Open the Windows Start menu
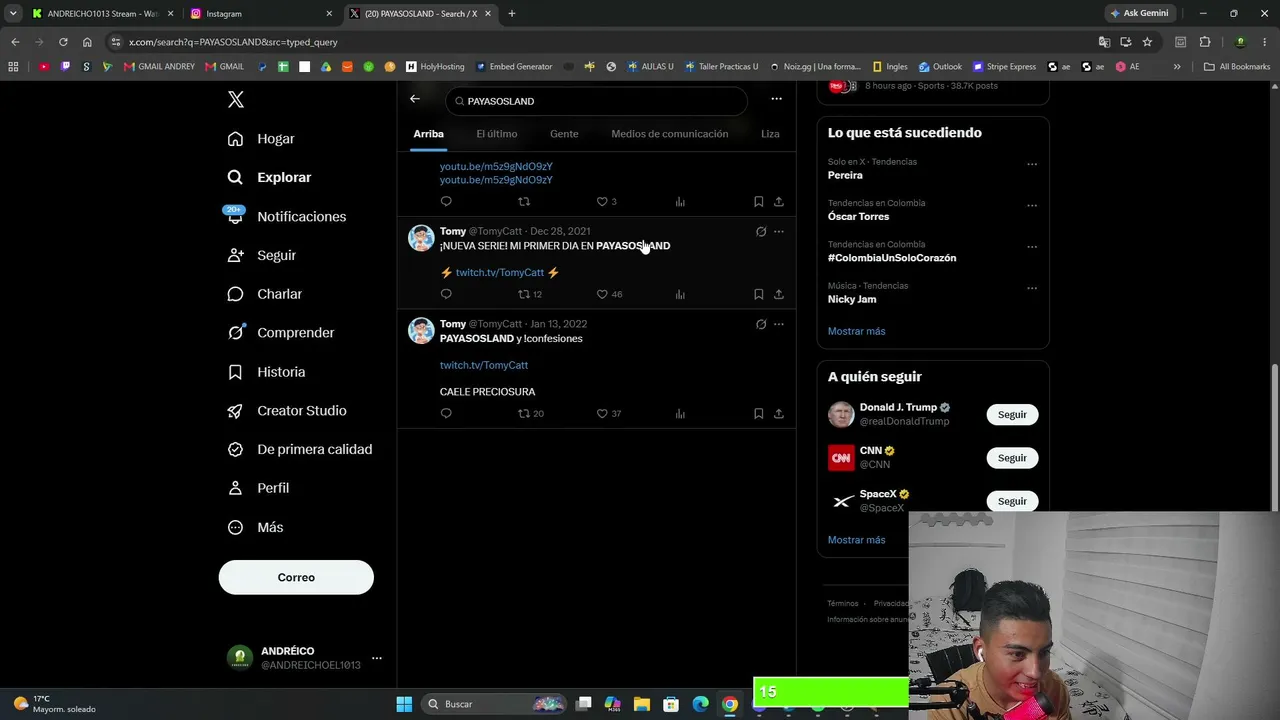Image resolution: width=1280 pixels, height=720 pixels. pyautogui.click(x=404, y=704)
